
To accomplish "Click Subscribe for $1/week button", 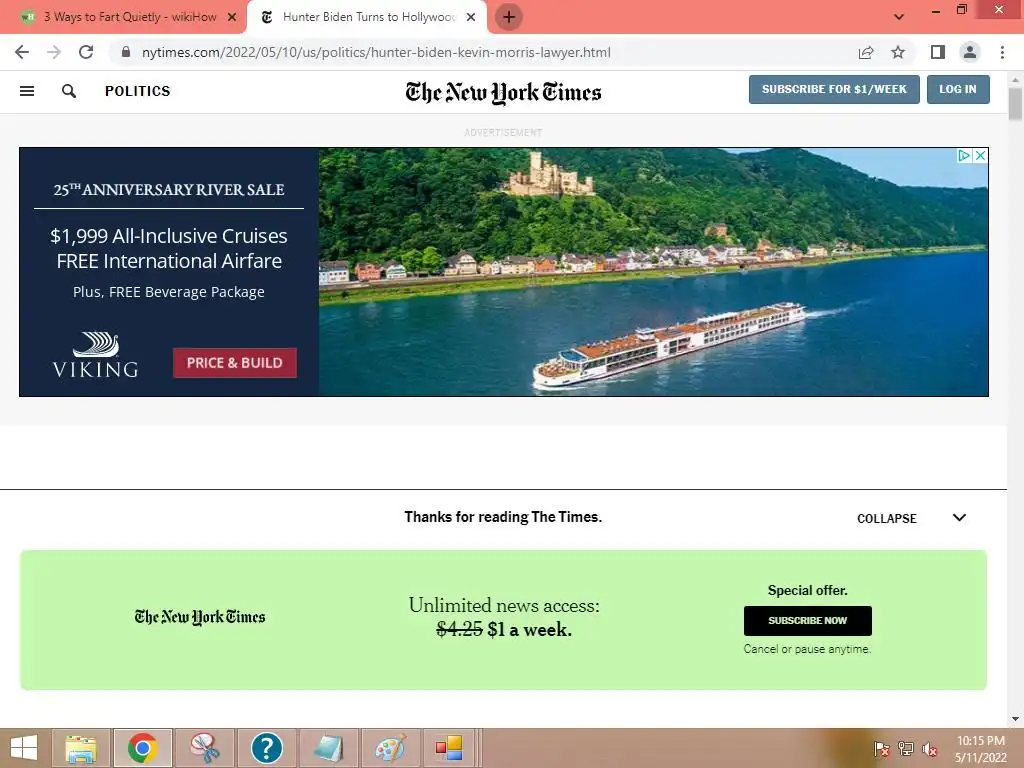I will [x=834, y=89].
